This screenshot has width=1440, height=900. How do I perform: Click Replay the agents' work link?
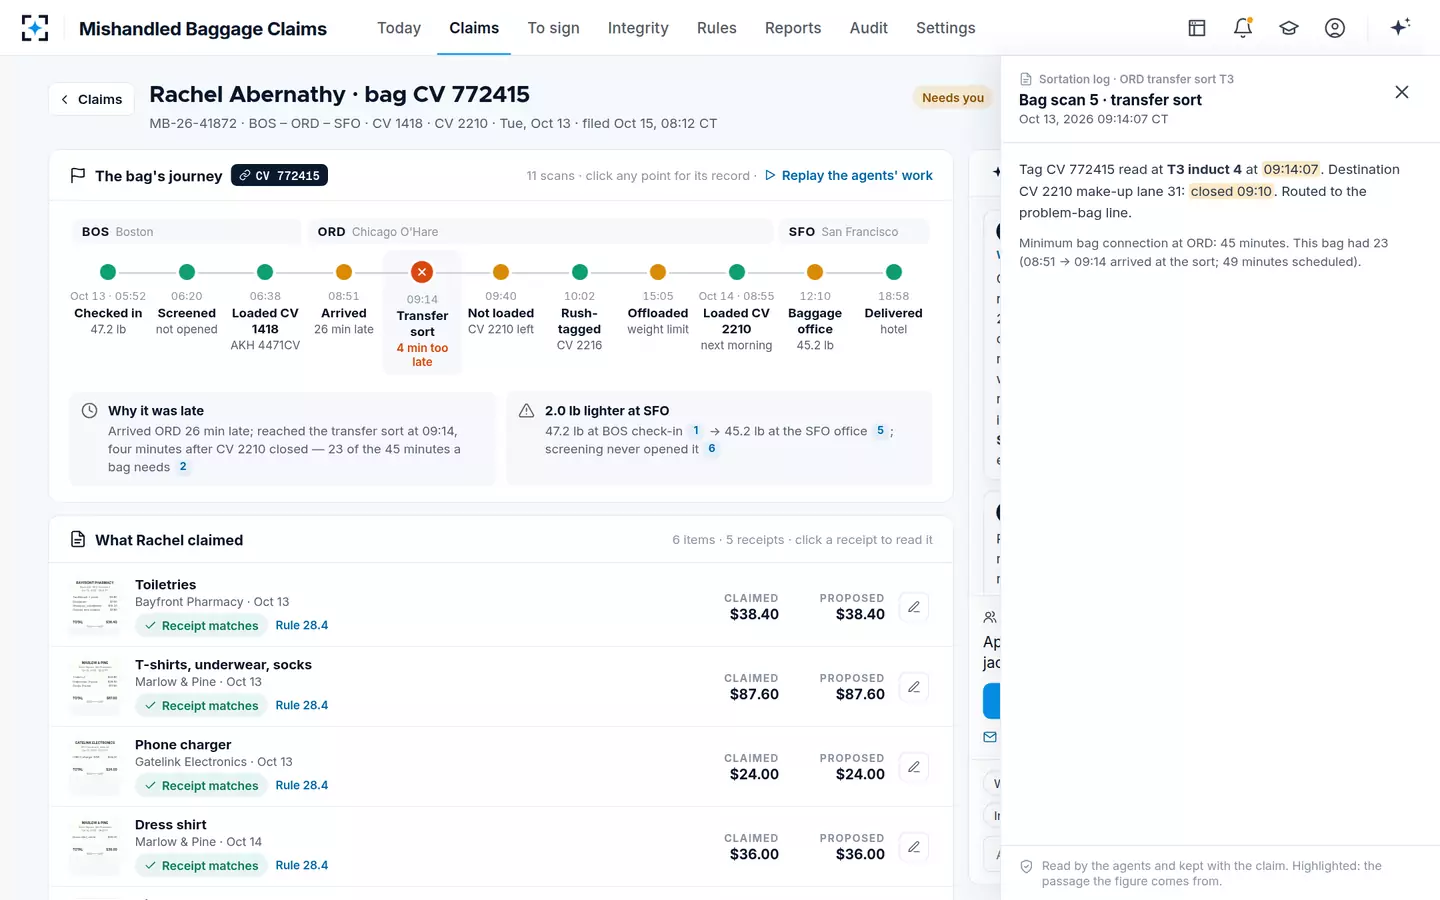point(848,175)
